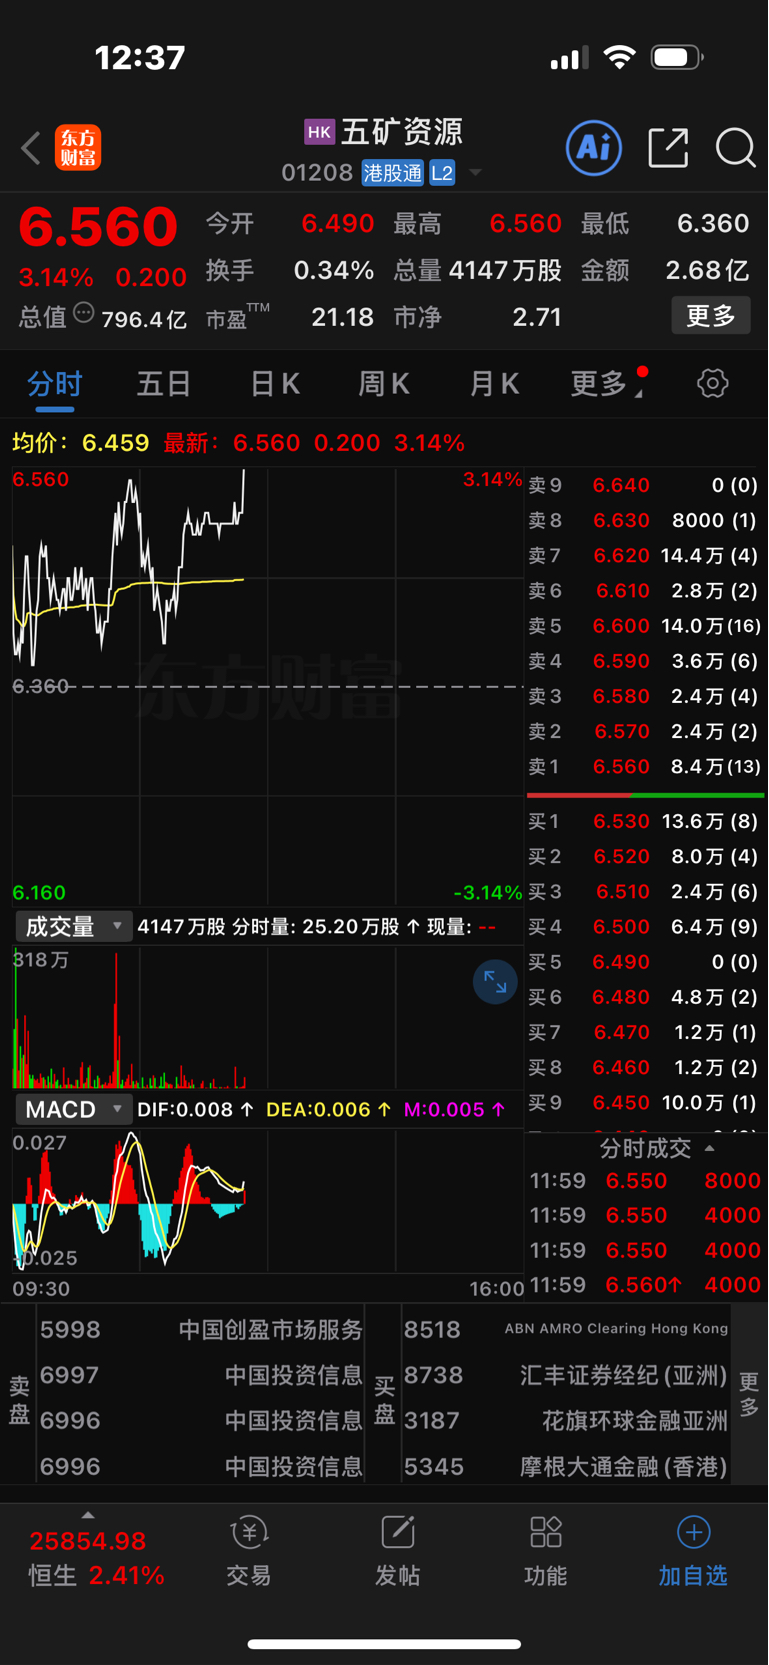Viewport: 769px width, 1665px height.
Task: Tap 更多 beside broker queue
Action: pos(748,1394)
